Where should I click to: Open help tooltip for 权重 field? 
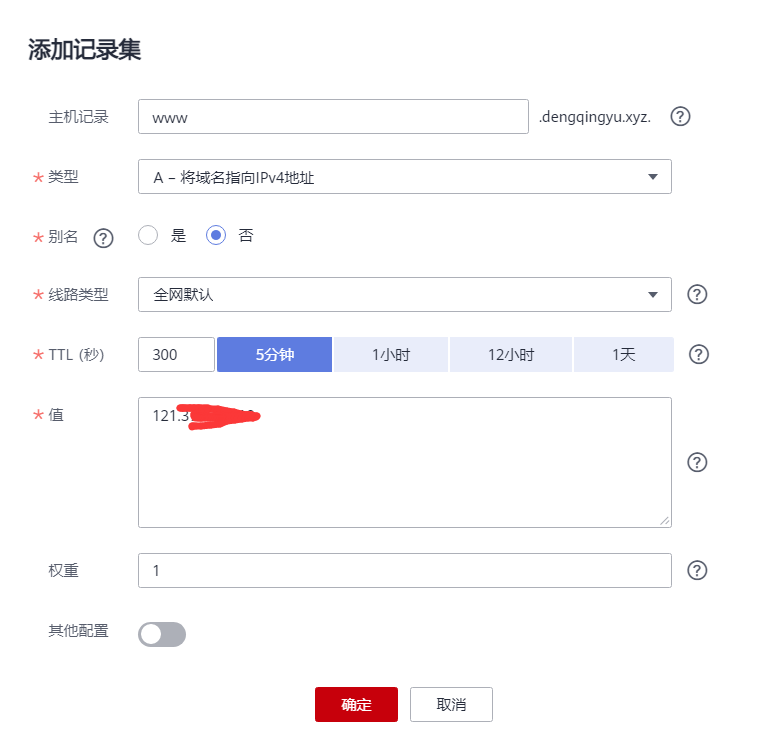[698, 570]
